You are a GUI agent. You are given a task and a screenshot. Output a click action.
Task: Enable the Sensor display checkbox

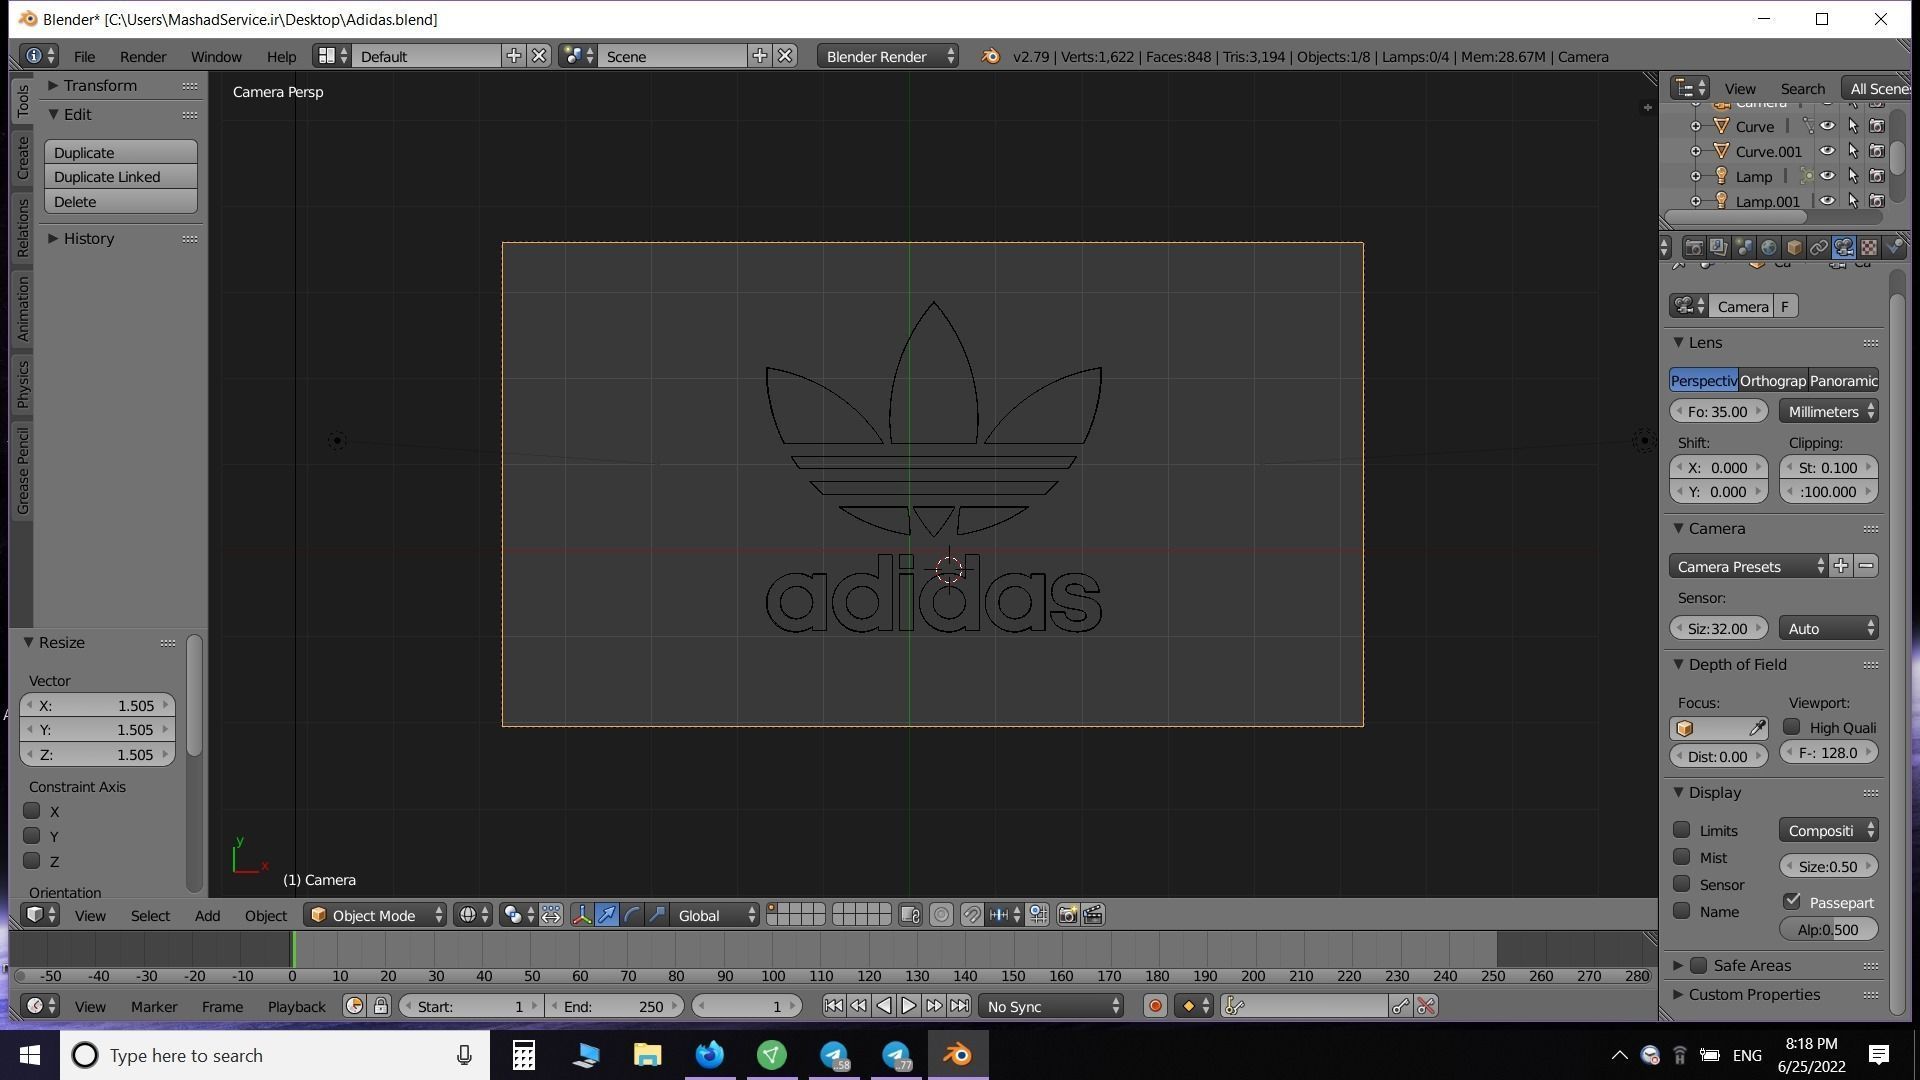click(1682, 884)
